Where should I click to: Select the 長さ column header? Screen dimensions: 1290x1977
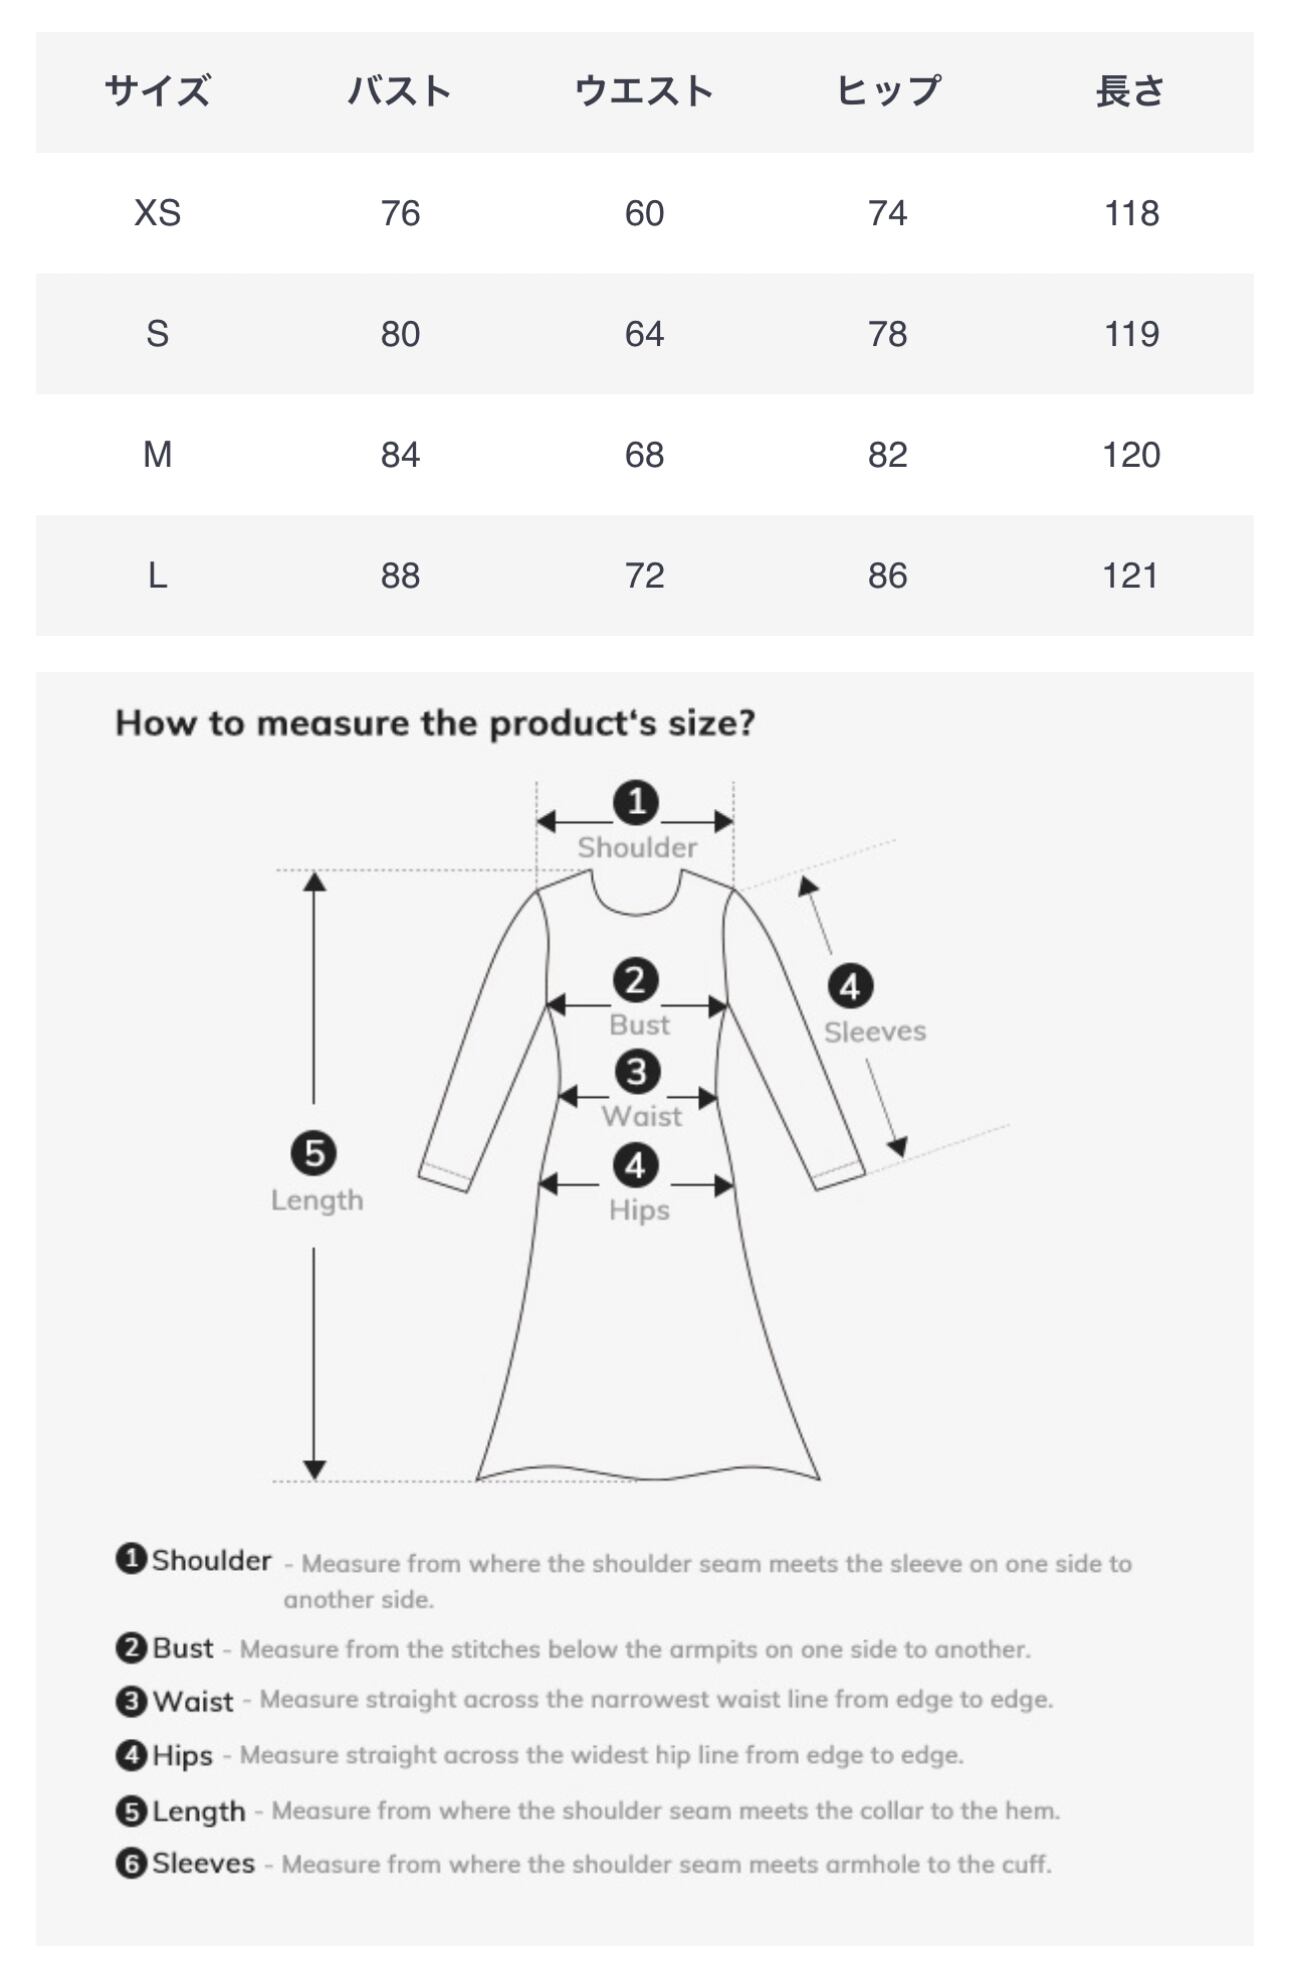(x=1131, y=92)
